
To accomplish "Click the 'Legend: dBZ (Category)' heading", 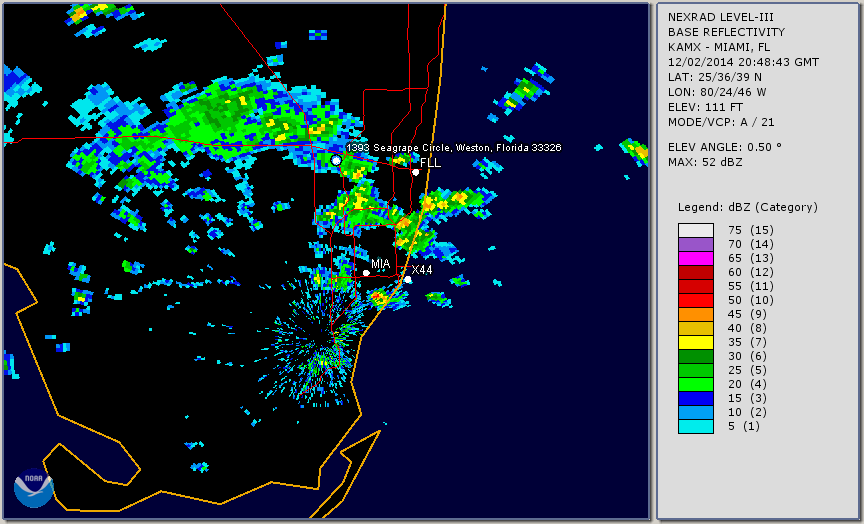I will [x=748, y=207].
